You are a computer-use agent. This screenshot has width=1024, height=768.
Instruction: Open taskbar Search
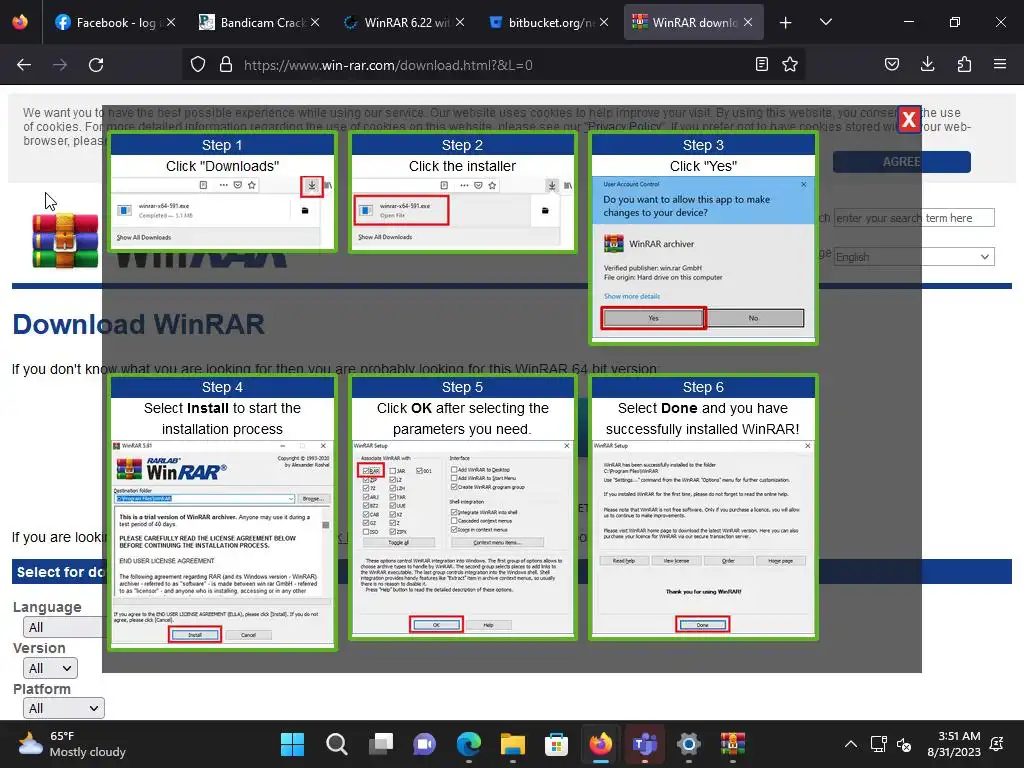coord(336,744)
